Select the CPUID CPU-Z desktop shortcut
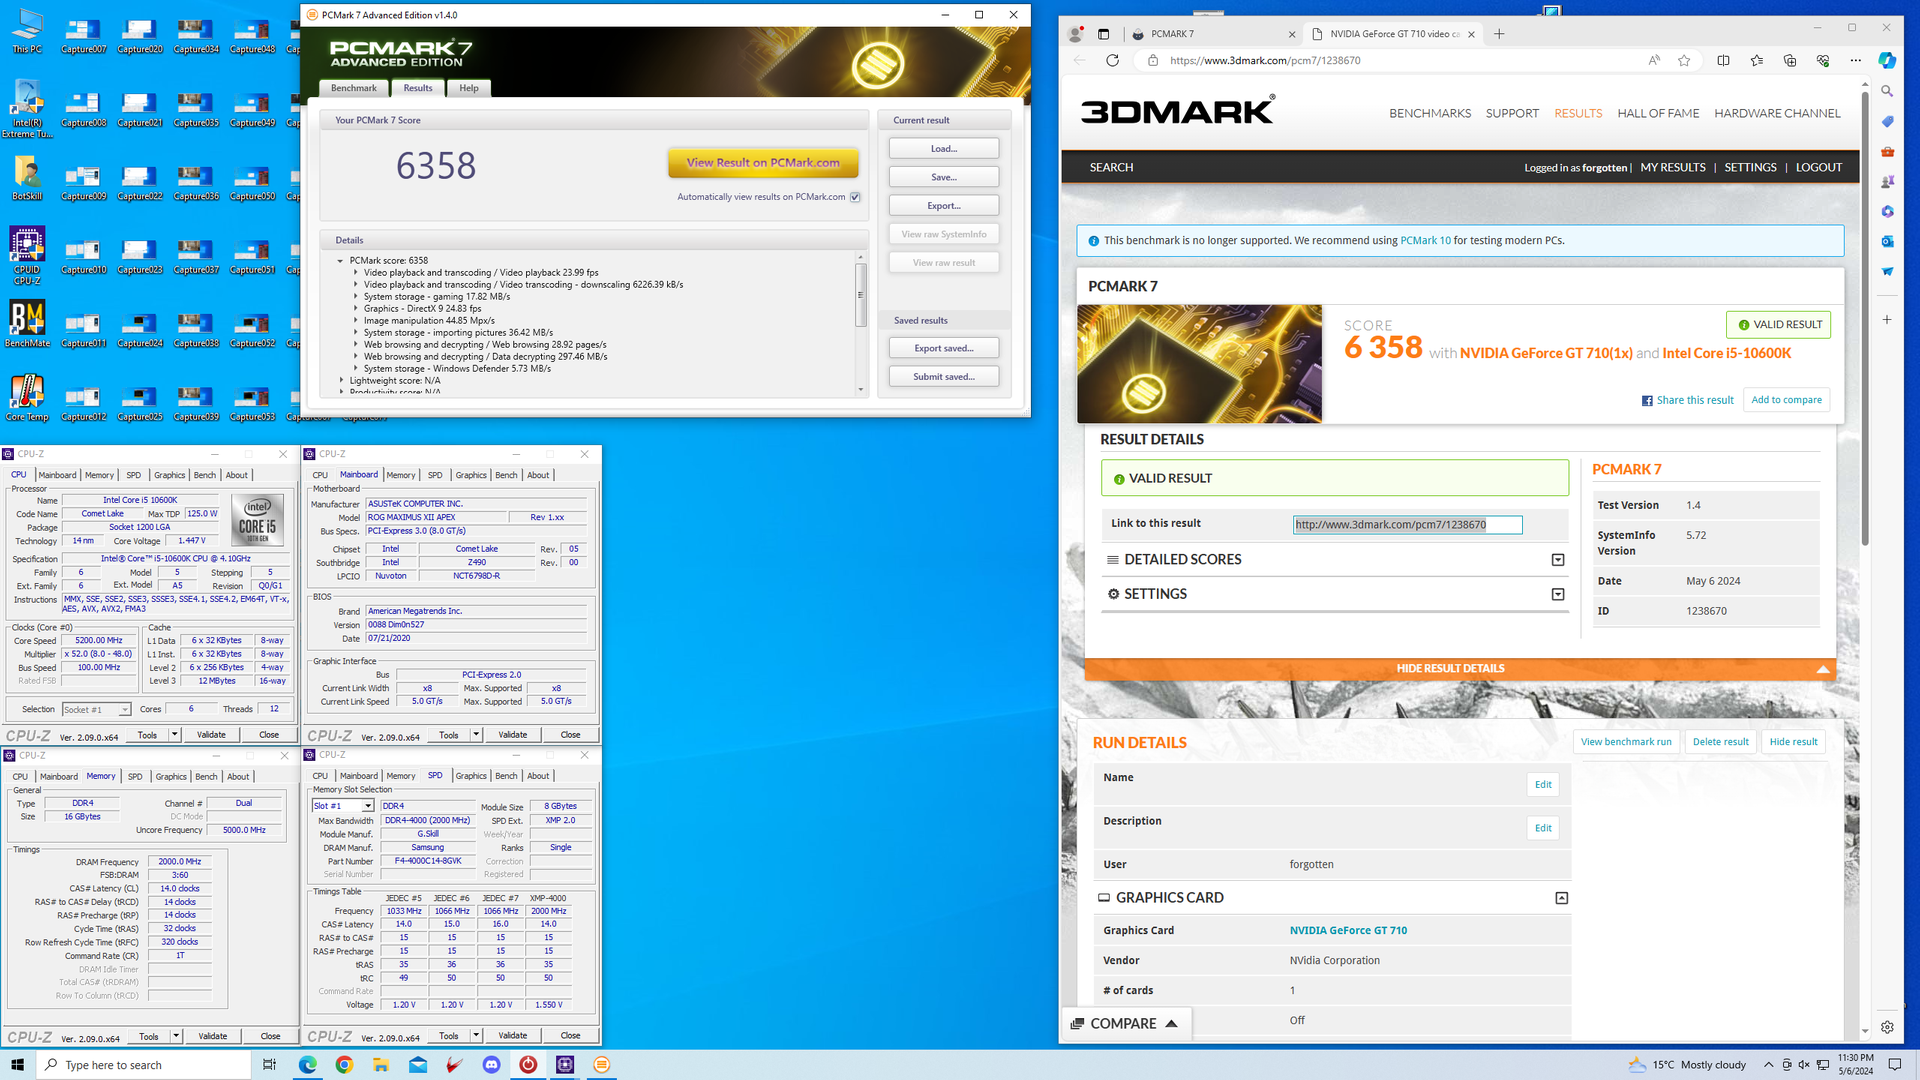 [x=27, y=255]
